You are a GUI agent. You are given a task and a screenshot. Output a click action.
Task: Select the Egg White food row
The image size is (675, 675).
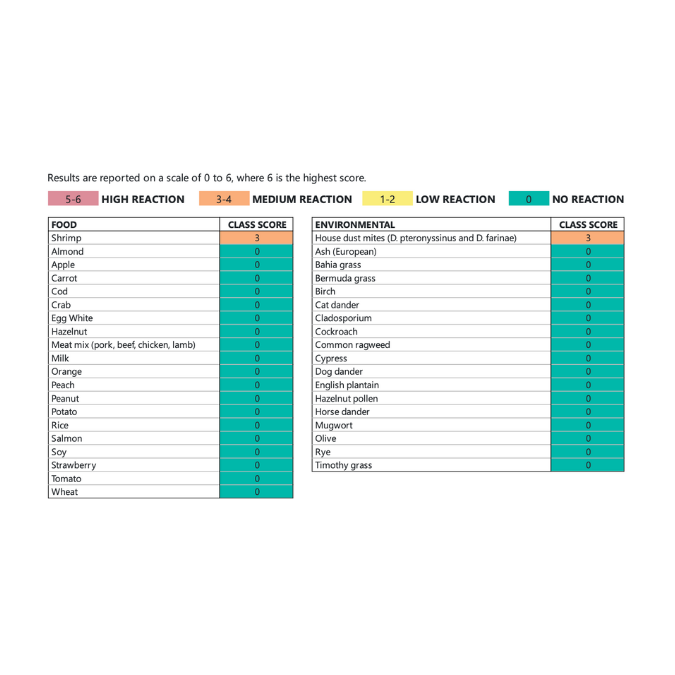click(72, 318)
